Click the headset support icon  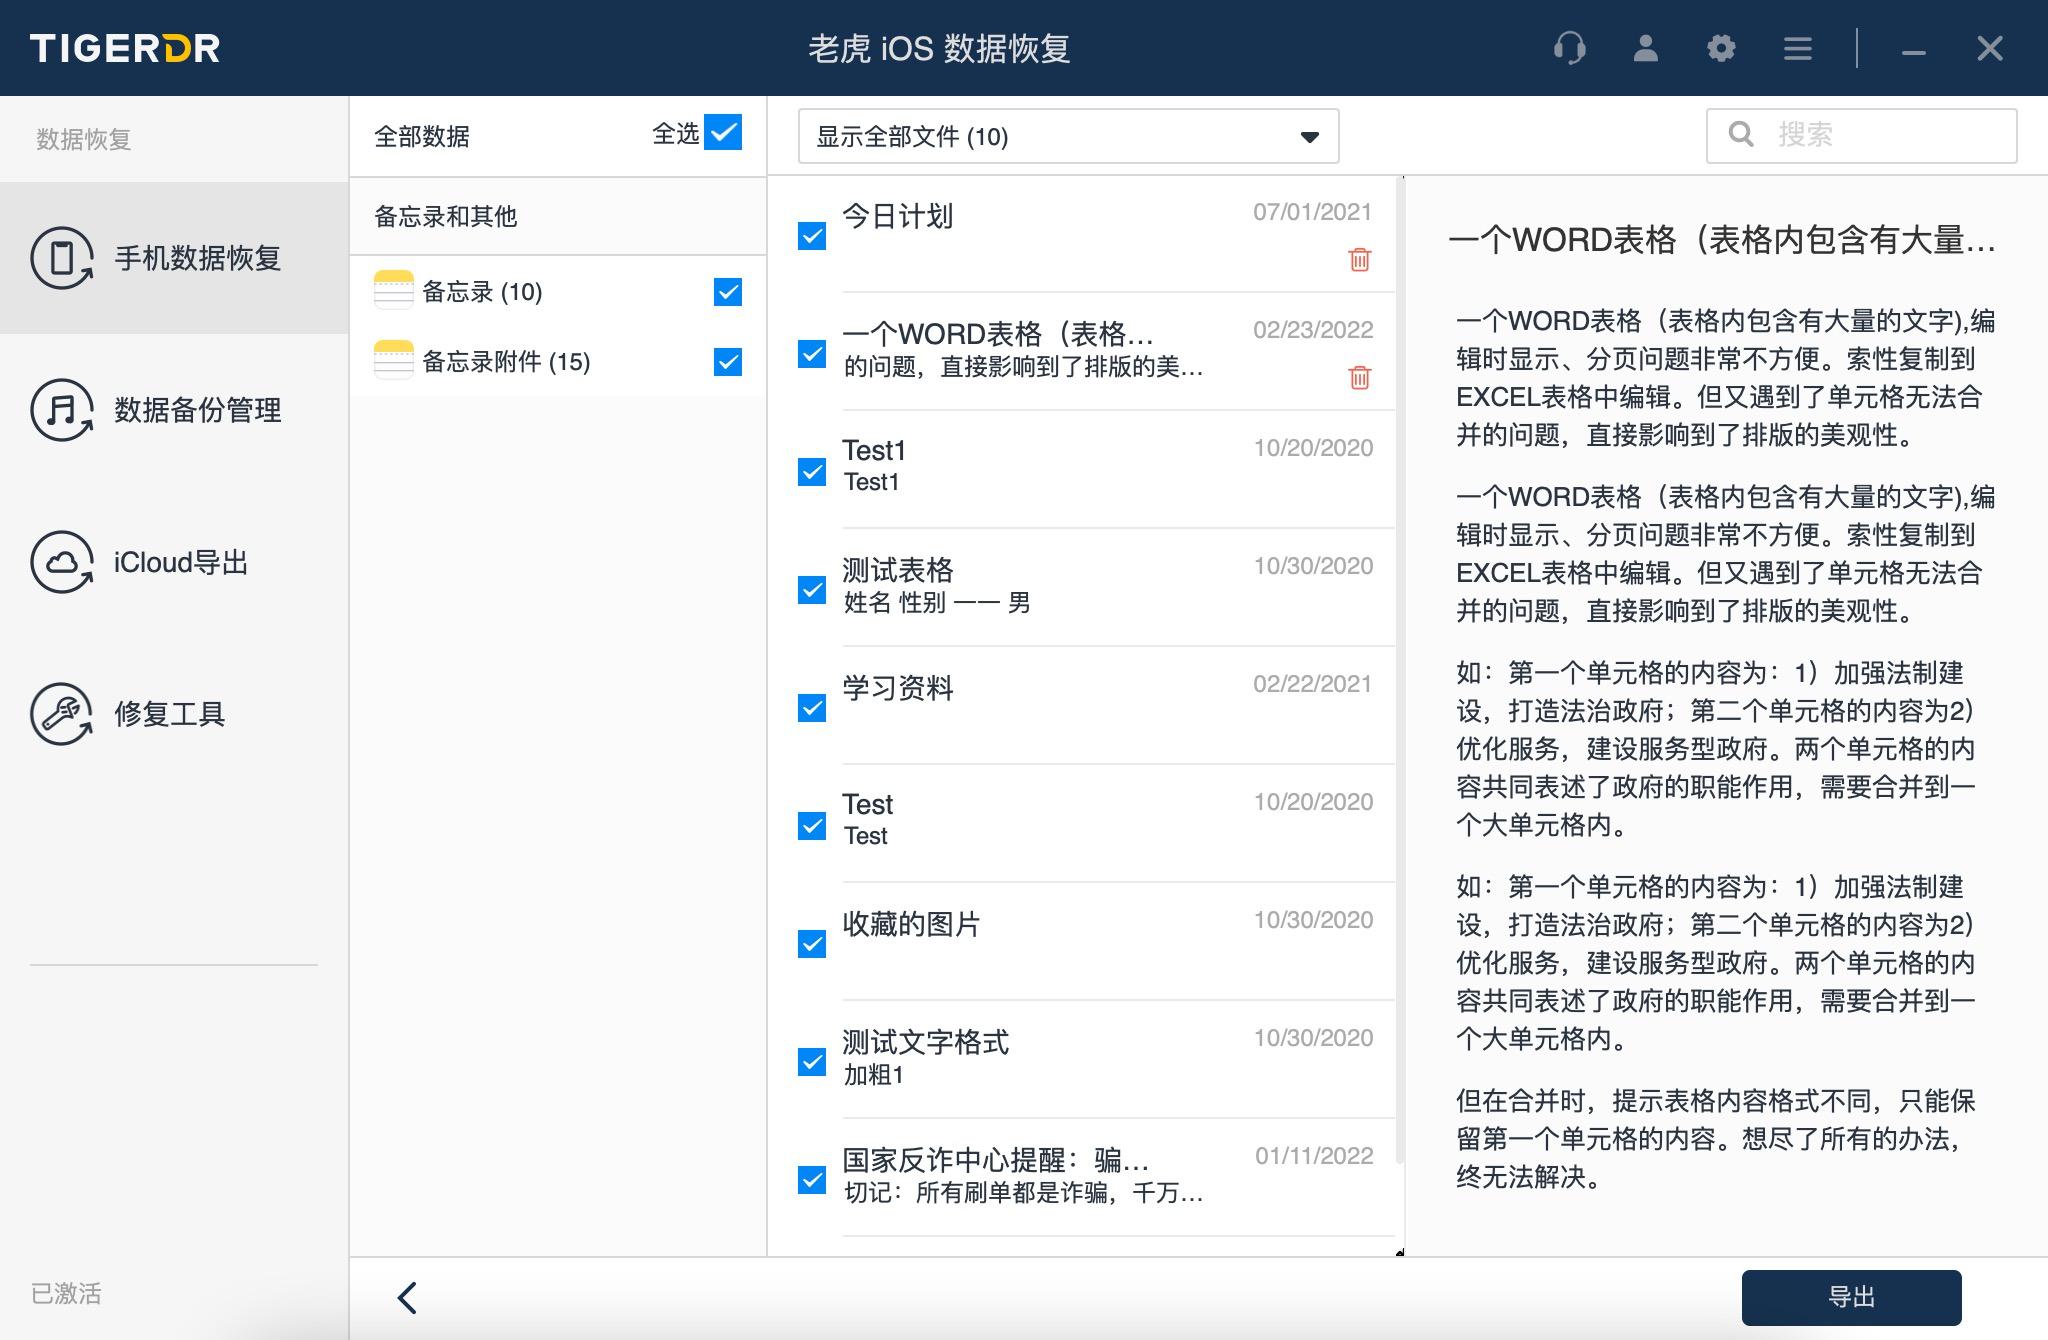[x=1570, y=48]
